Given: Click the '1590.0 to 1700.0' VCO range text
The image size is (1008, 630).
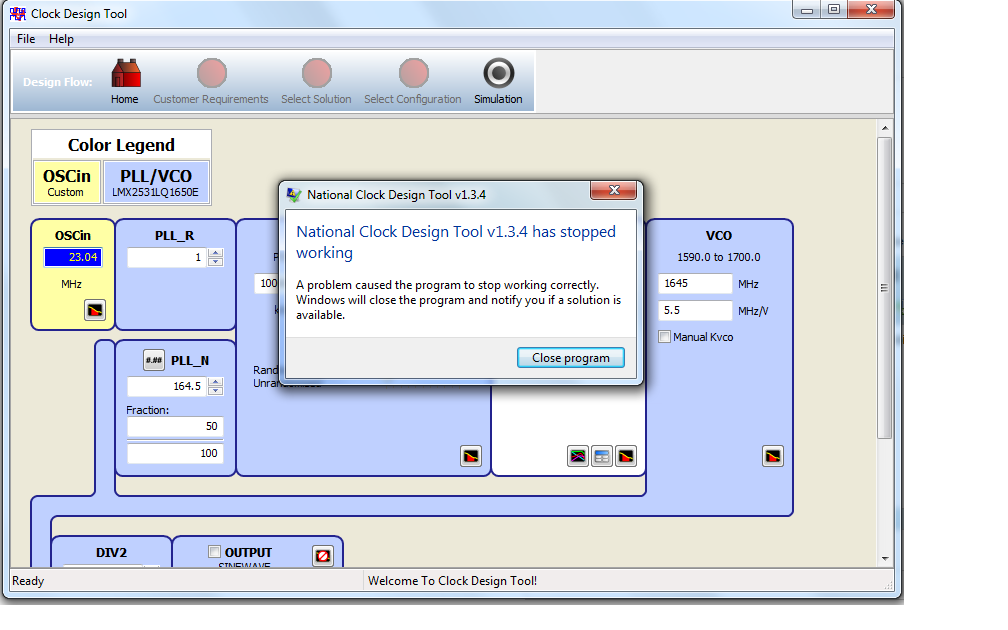Looking at the screenshot, I should (719, 257).
